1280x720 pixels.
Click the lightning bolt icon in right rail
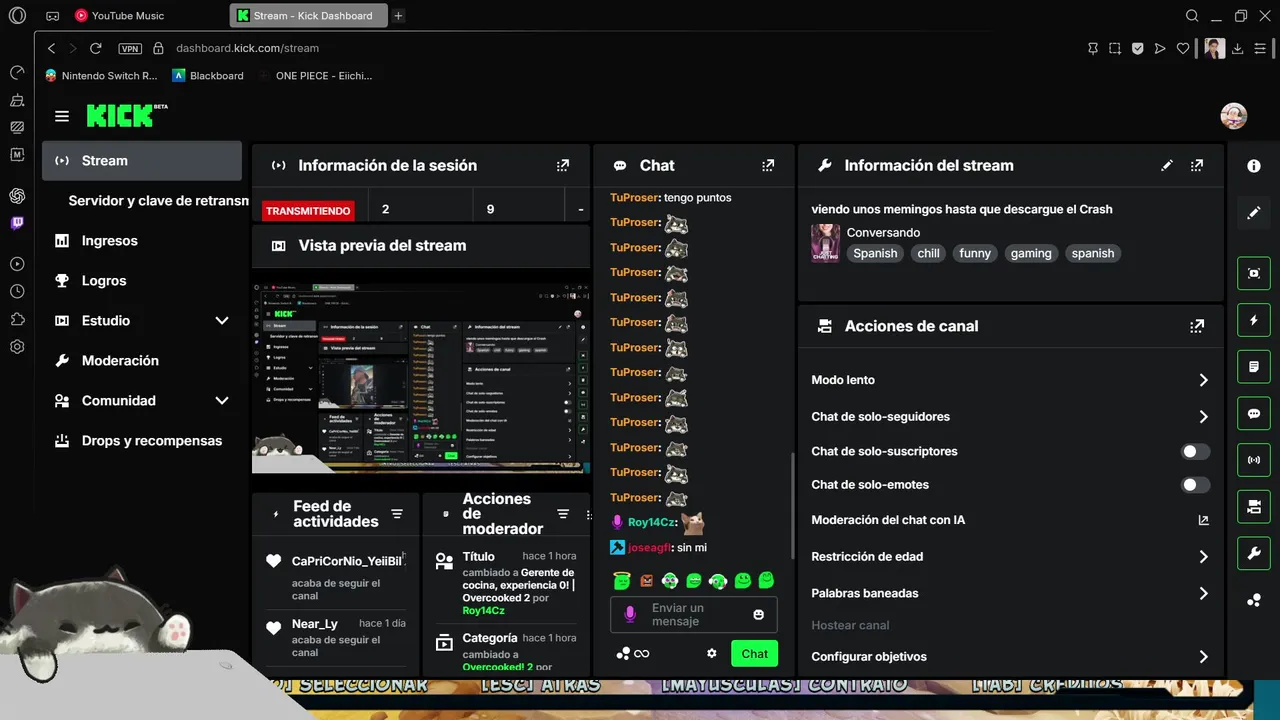tap(1254, 320)
